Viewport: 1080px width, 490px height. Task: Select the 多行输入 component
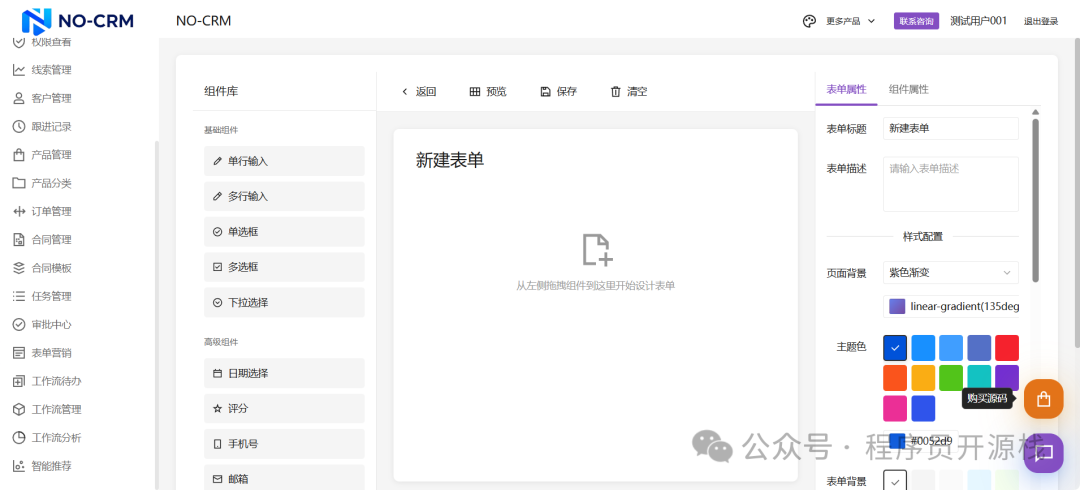284,196
